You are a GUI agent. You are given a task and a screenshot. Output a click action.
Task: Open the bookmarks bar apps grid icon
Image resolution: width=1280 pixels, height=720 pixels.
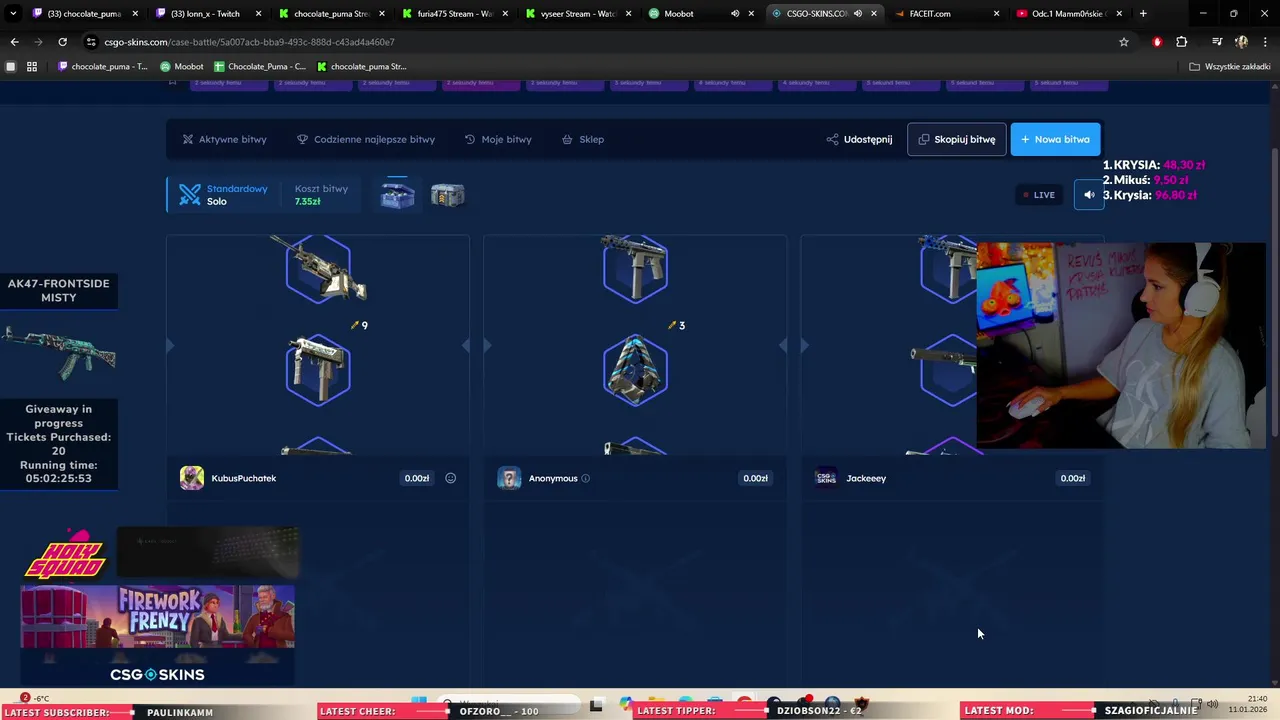(32, 67)
